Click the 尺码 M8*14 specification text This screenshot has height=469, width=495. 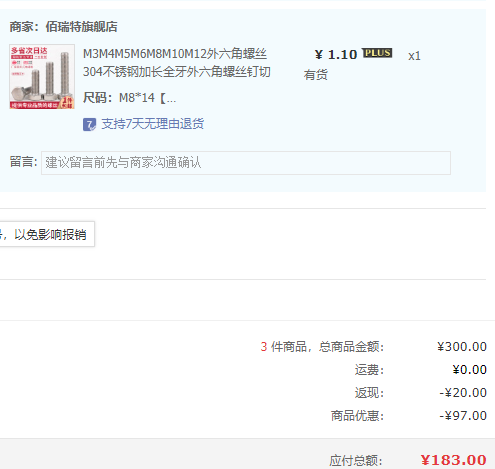point(129,98)
